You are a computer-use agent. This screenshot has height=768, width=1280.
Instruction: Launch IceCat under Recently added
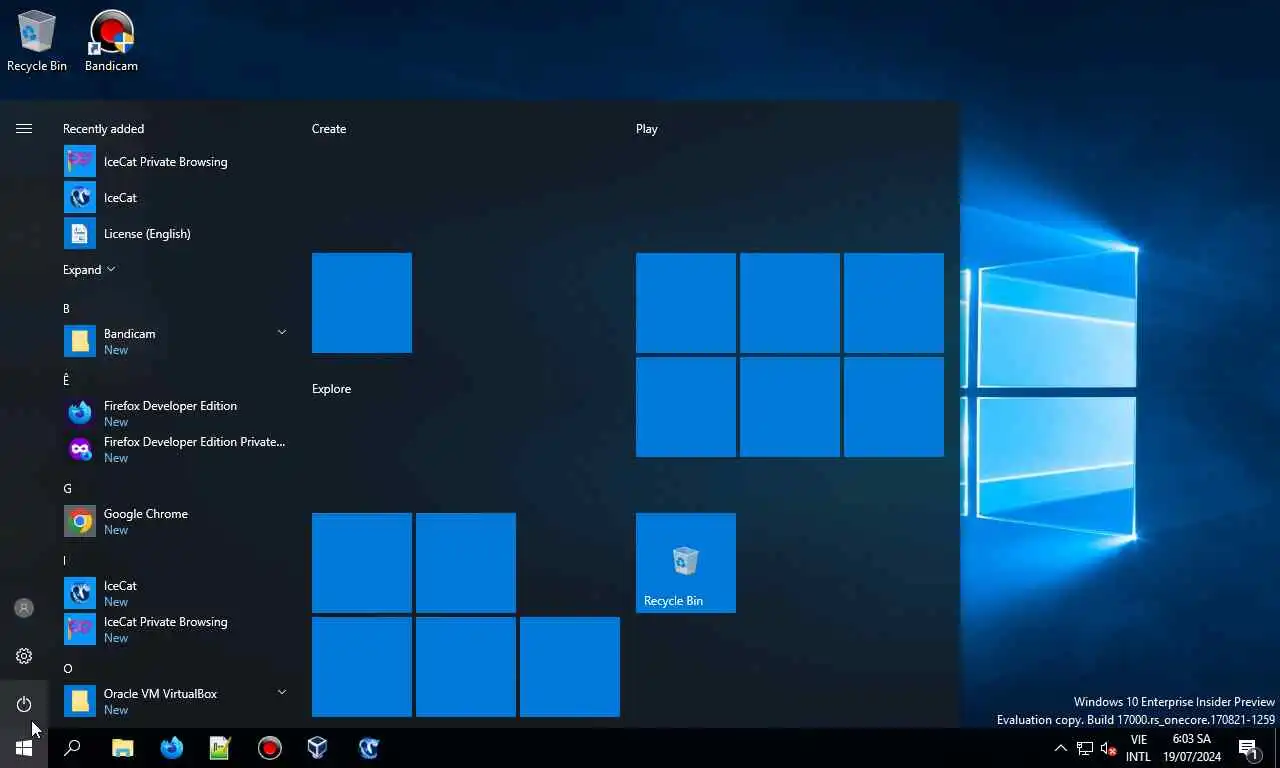(176, 197)
